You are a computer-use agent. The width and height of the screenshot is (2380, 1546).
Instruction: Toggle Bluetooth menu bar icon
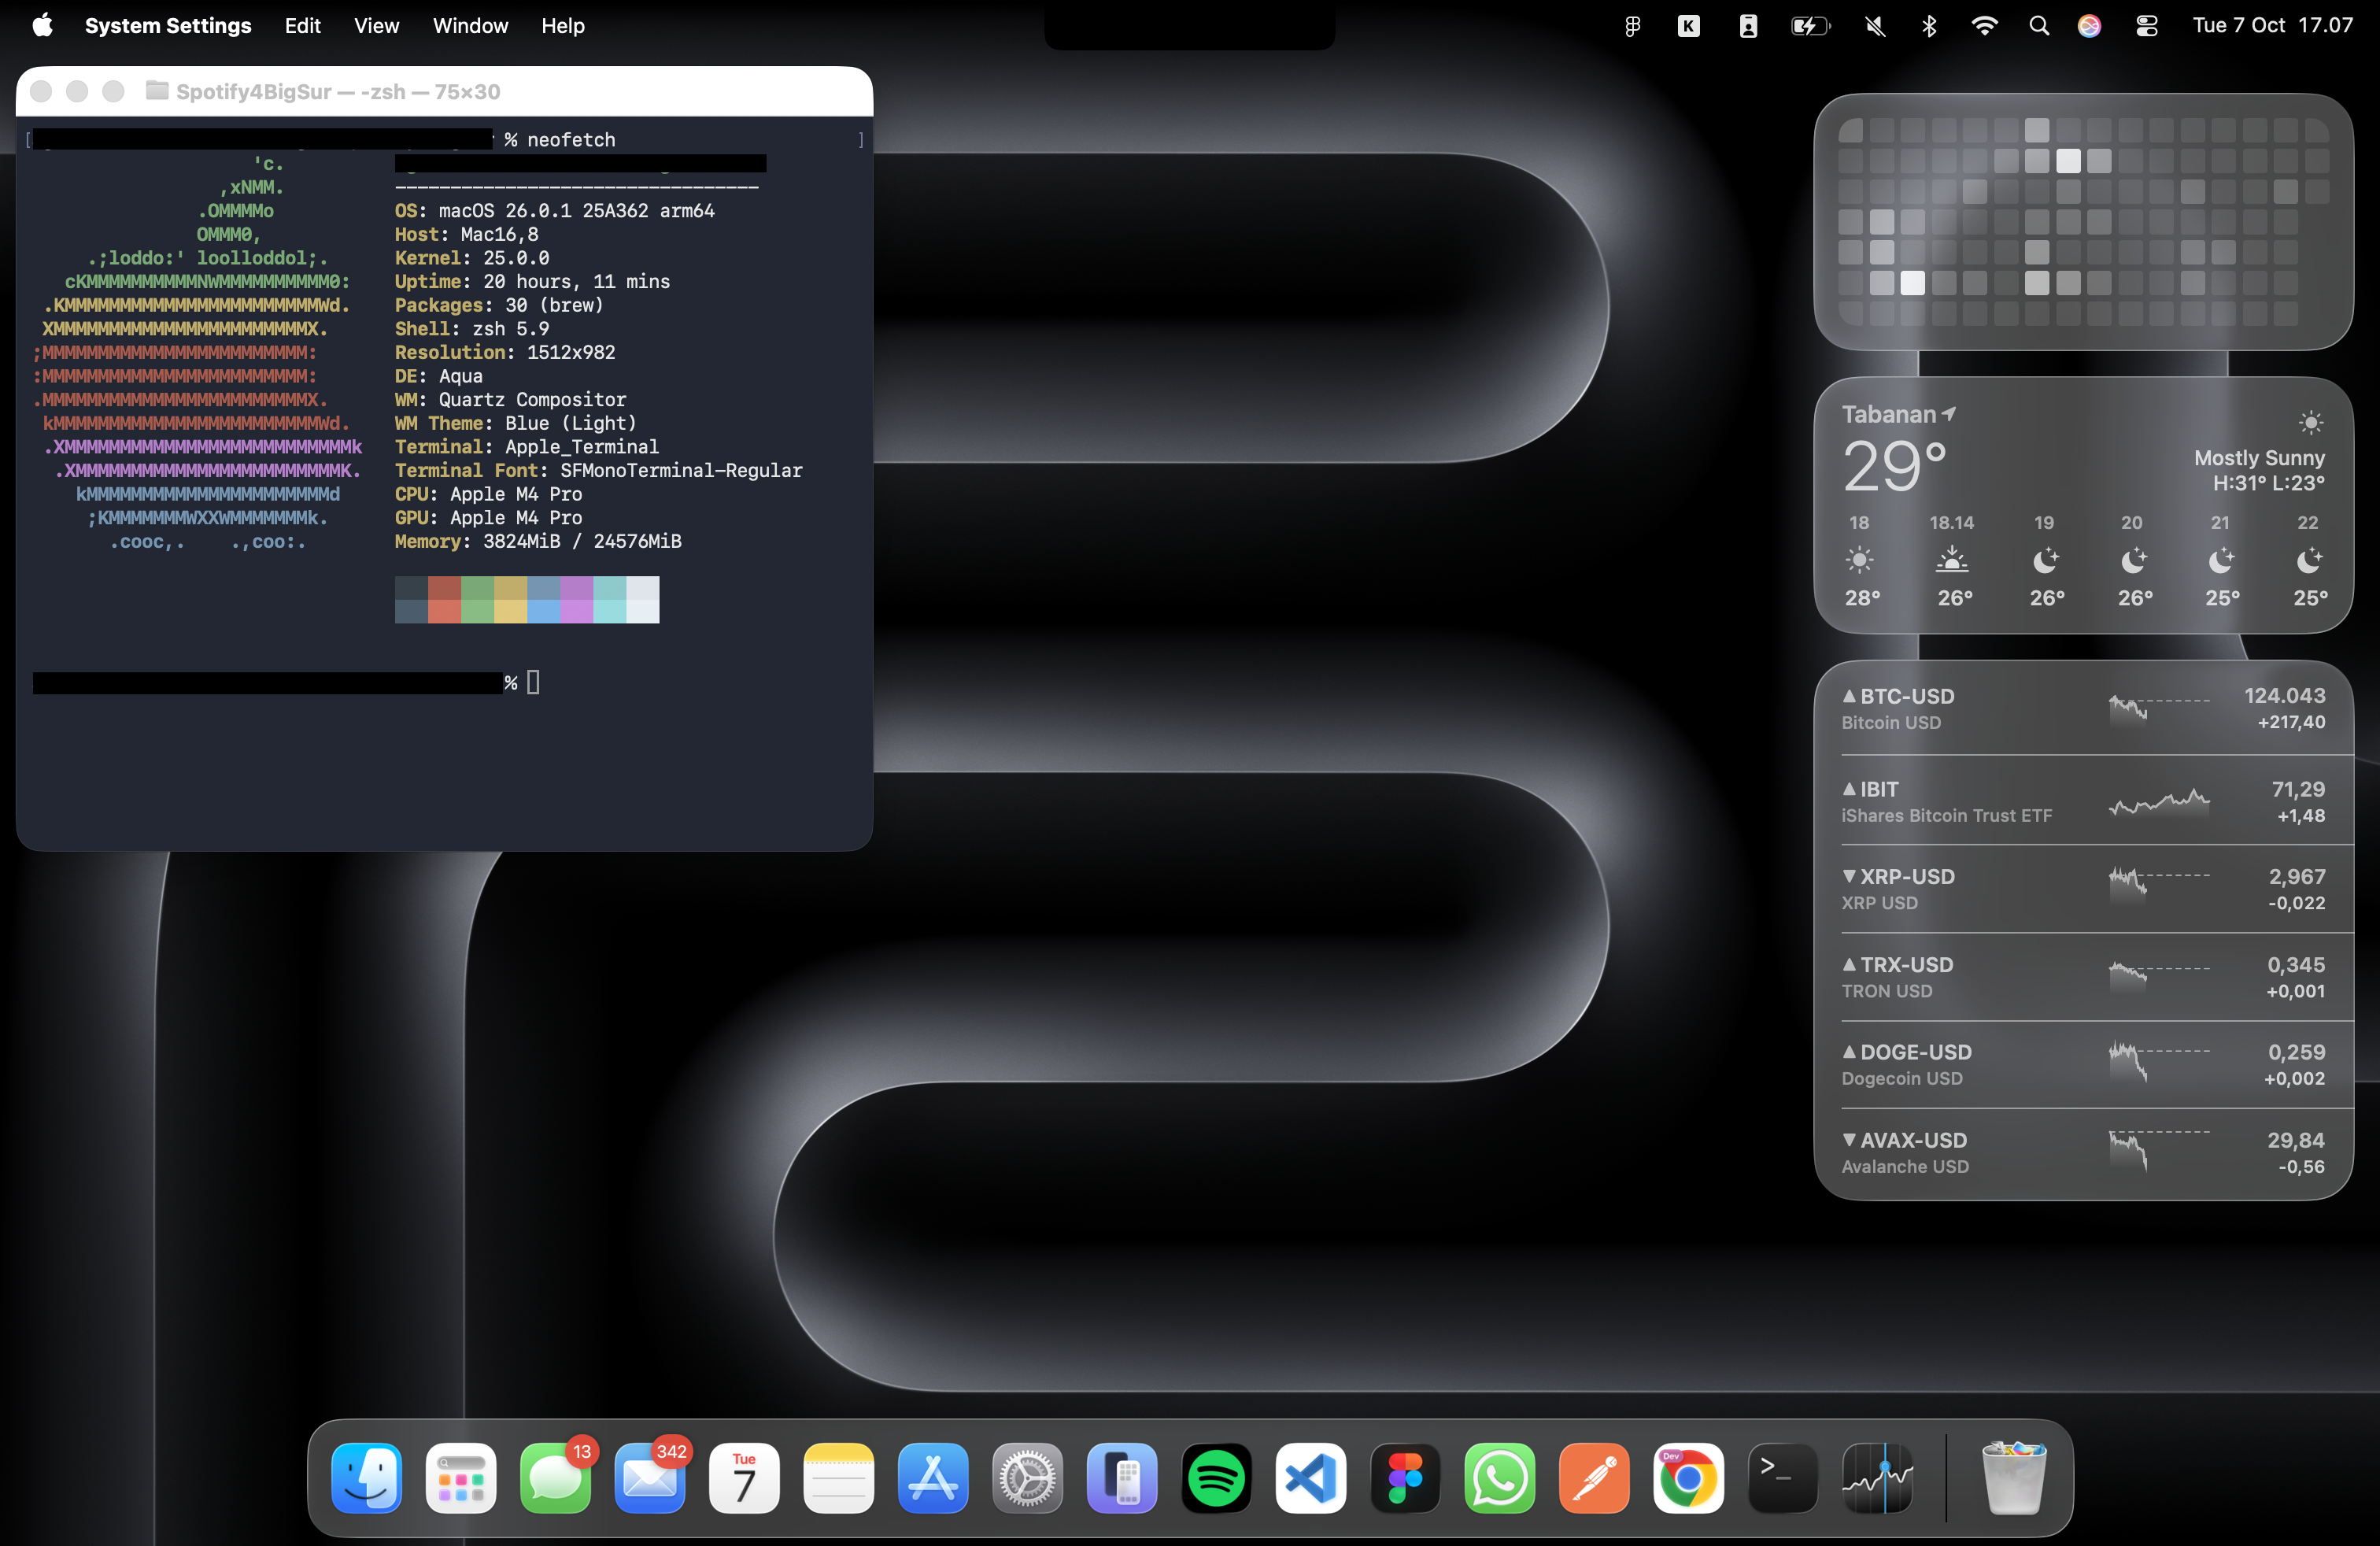pos(1929,26)
